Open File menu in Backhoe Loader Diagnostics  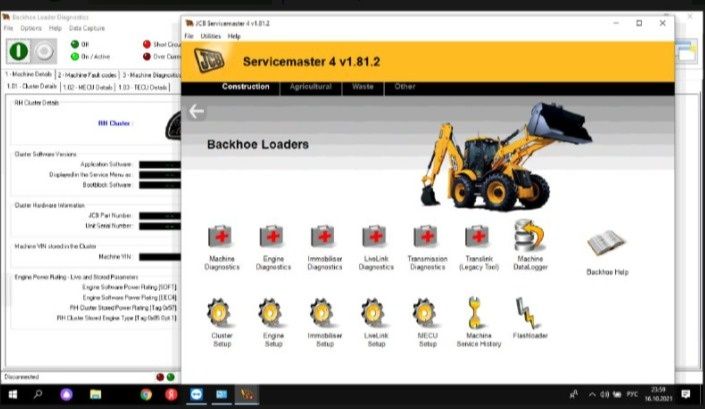point(9,28)
